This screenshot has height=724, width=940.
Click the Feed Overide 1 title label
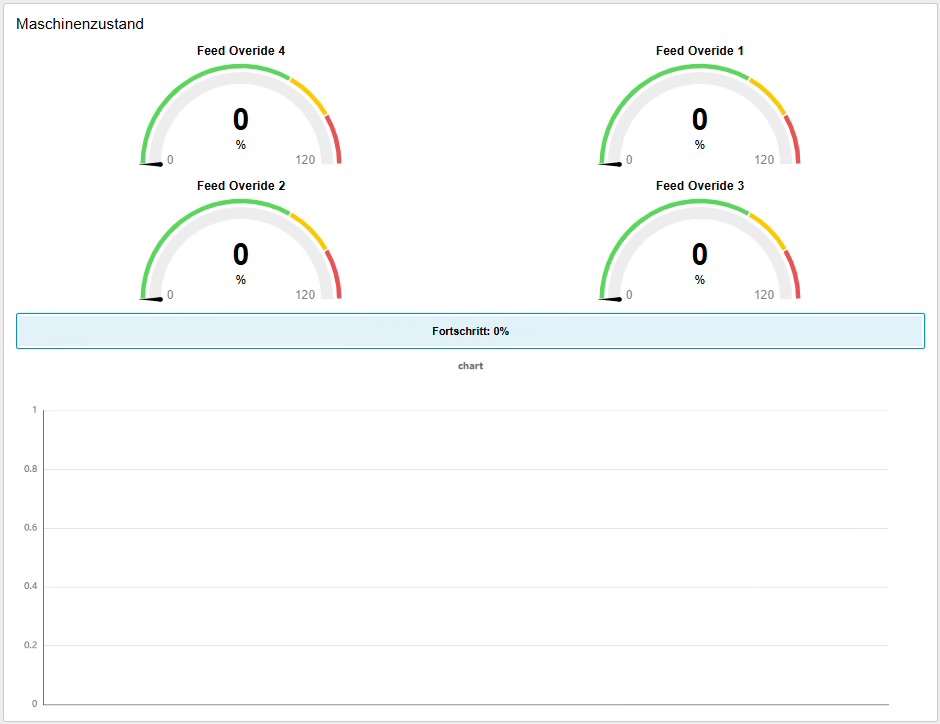point(700,51)
